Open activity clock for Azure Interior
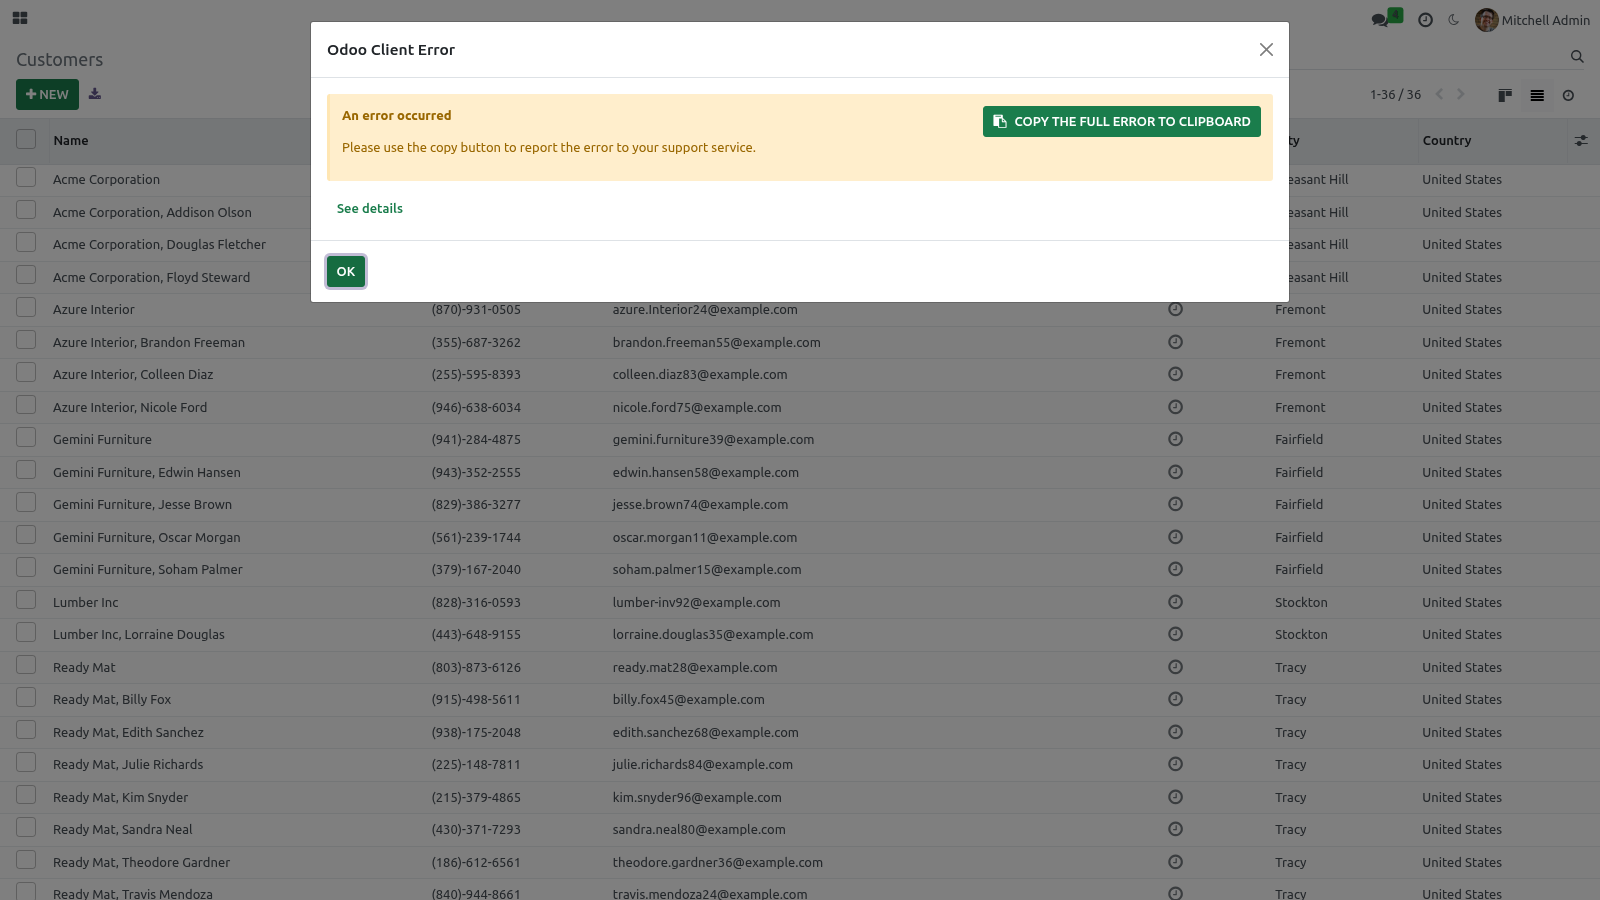The width and height of the screenshot is (1600, 900). click(x=1176, y=309)
